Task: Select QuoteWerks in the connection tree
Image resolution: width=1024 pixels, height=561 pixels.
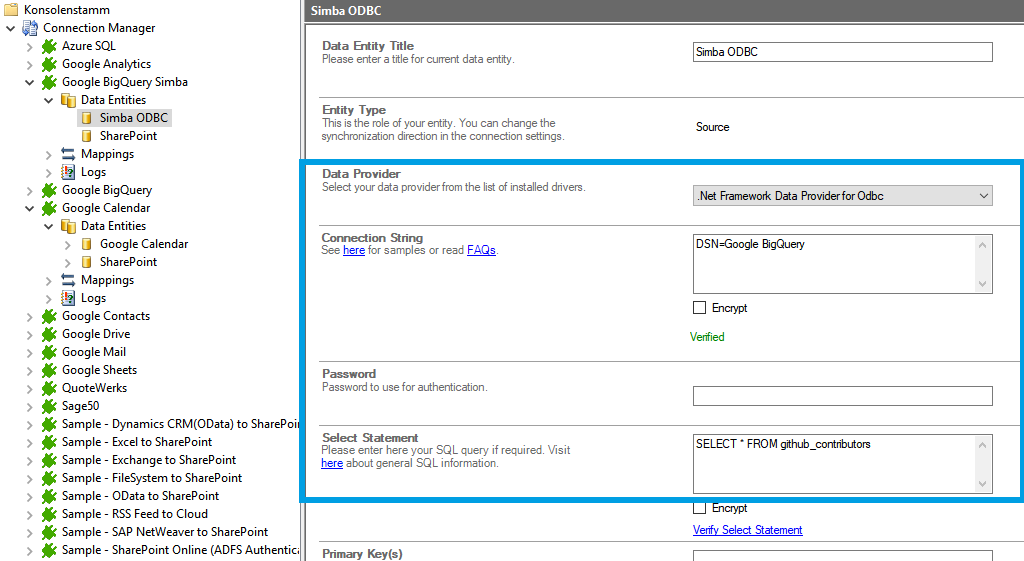Action: pos(94,388)
